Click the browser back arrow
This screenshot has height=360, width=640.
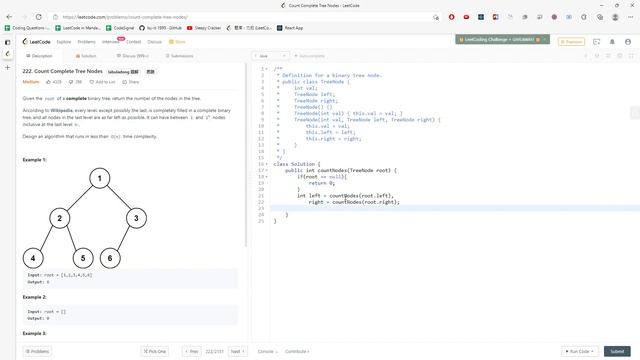[x=9, y=17]
